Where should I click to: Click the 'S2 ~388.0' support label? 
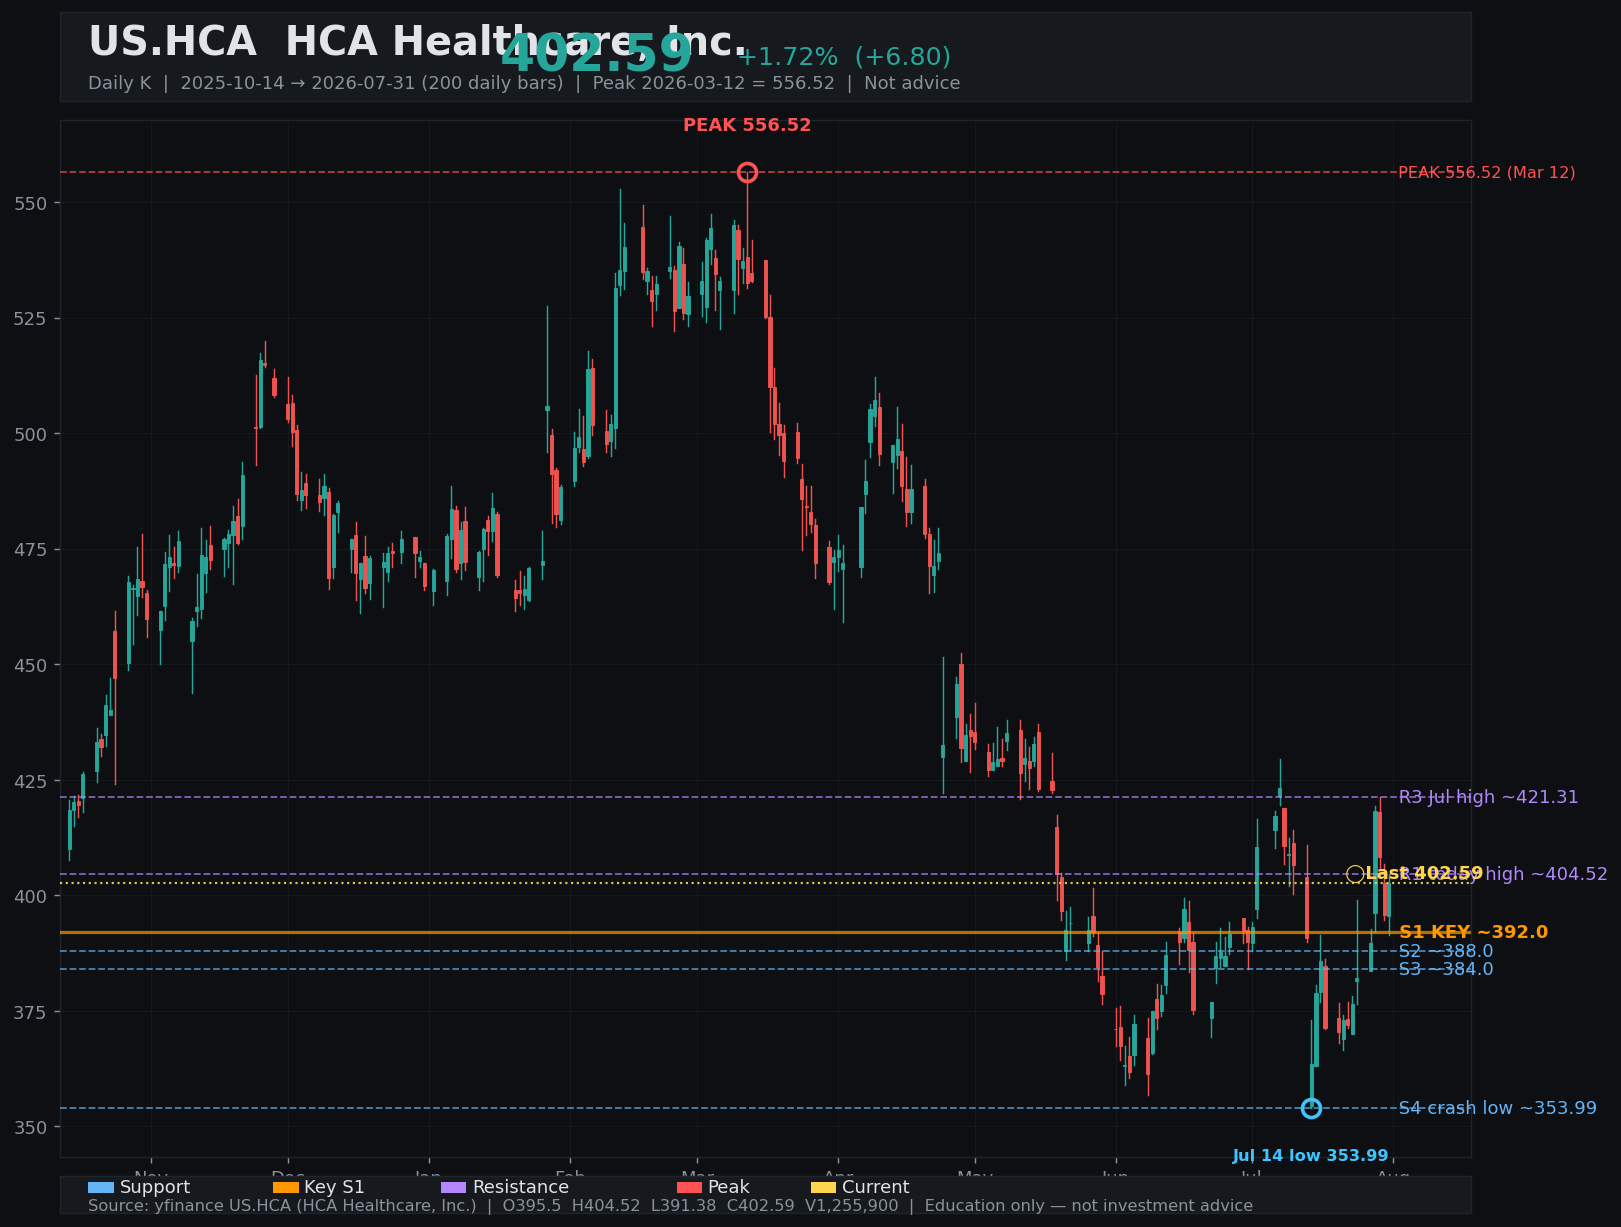point(1445,951)
